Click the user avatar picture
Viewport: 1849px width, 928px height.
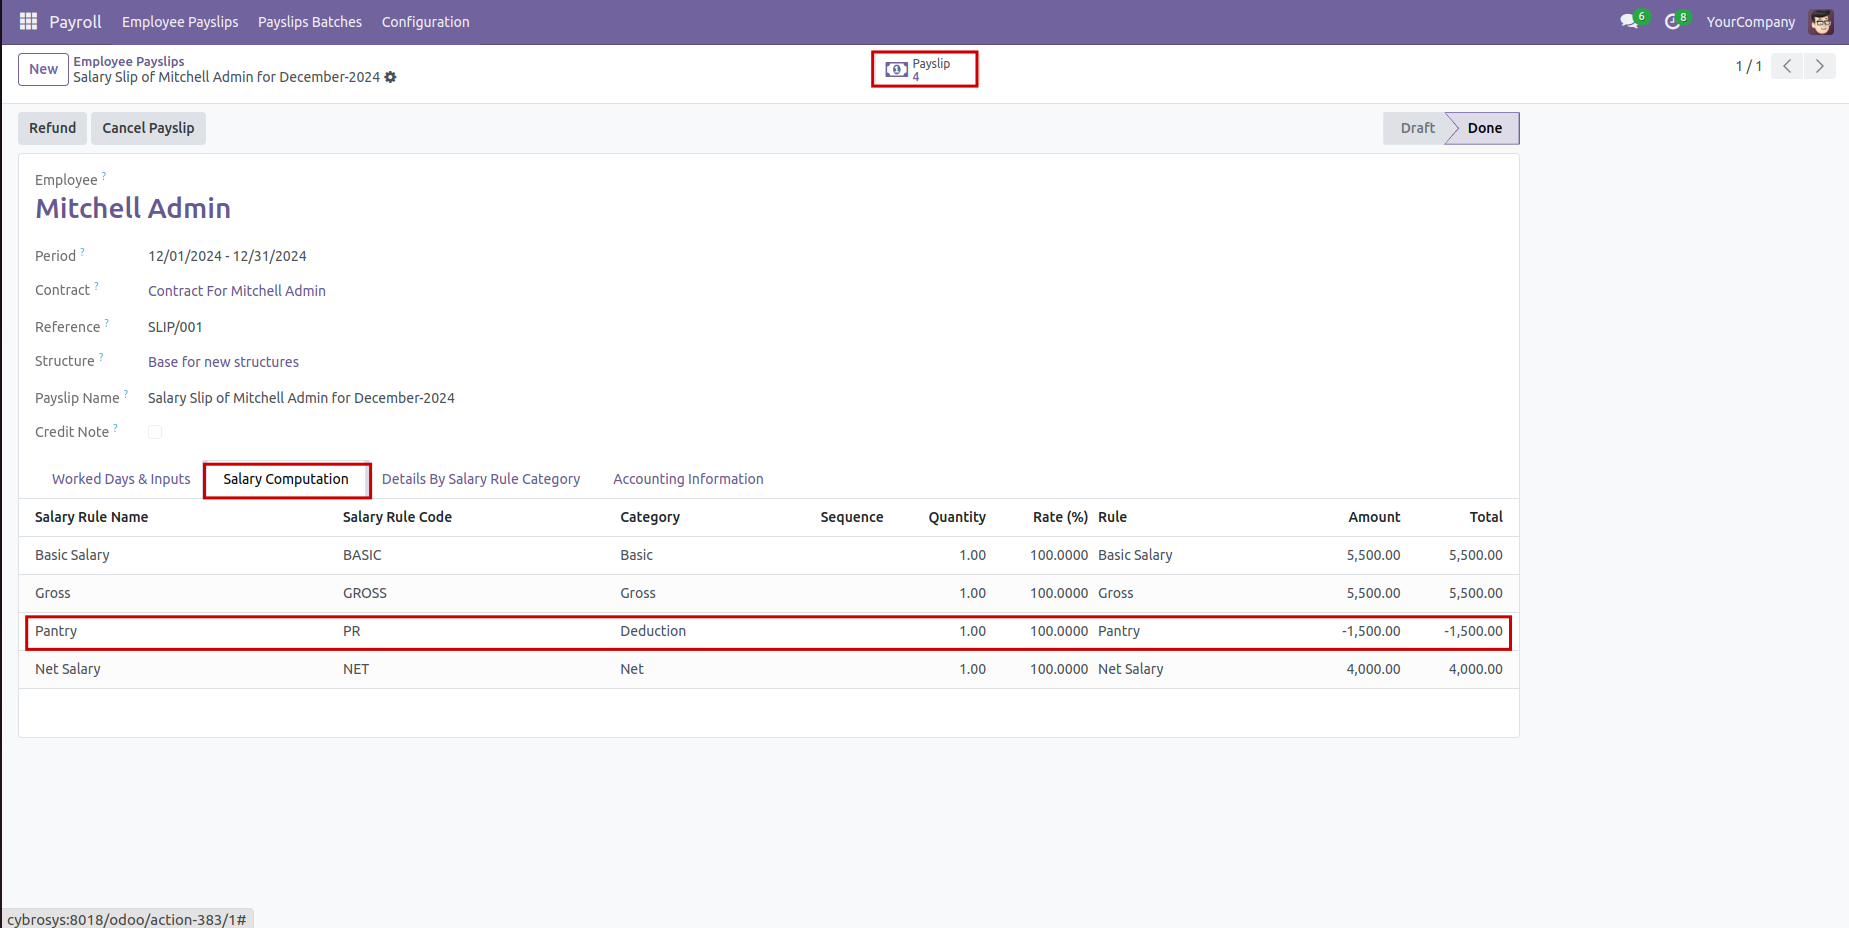click(x=1821, y=22)
